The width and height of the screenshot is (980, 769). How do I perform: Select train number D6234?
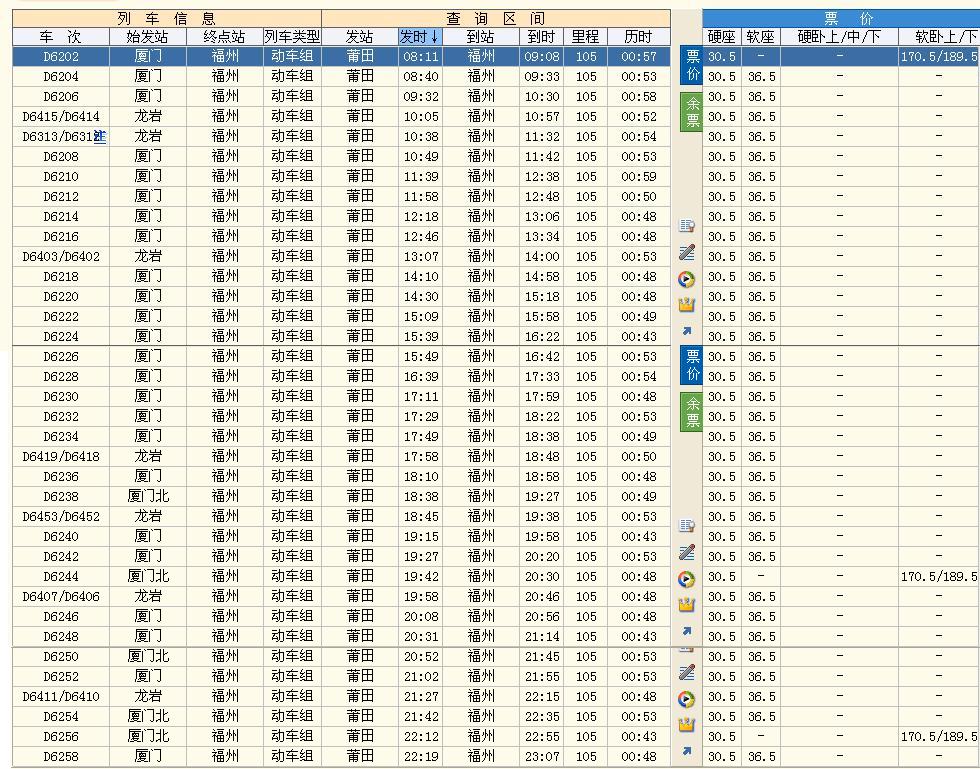coord(61,437)
